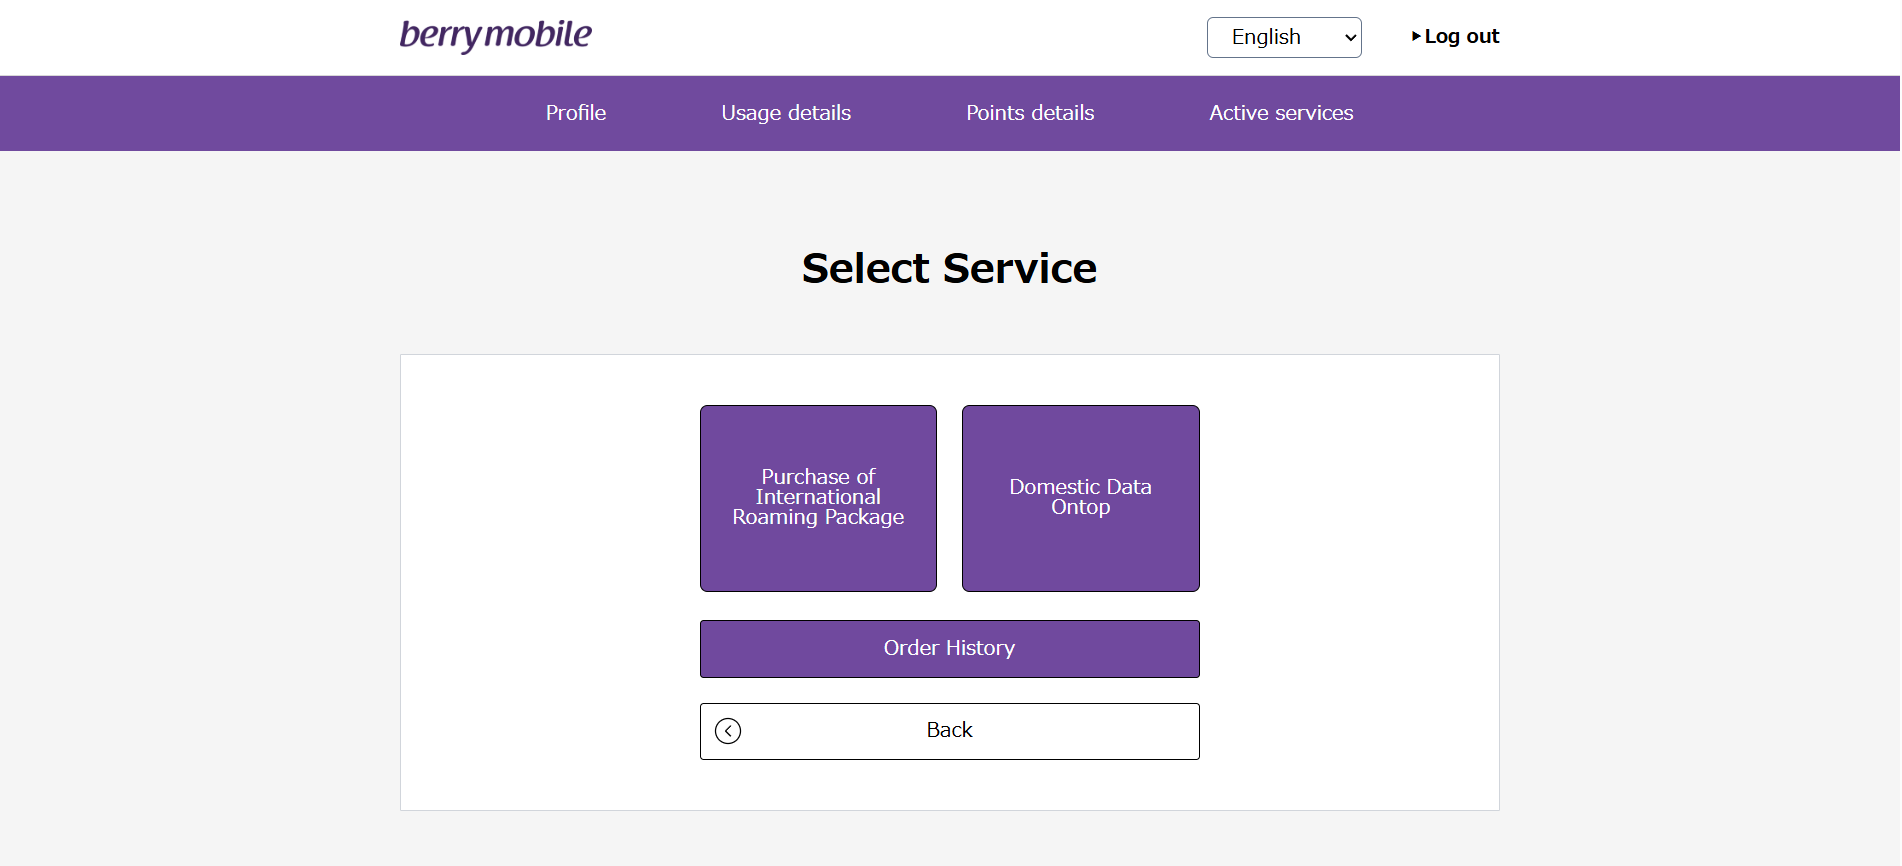
Task: Click the language selector's down-arrow chevron
Action: (x=1350, y=38)
